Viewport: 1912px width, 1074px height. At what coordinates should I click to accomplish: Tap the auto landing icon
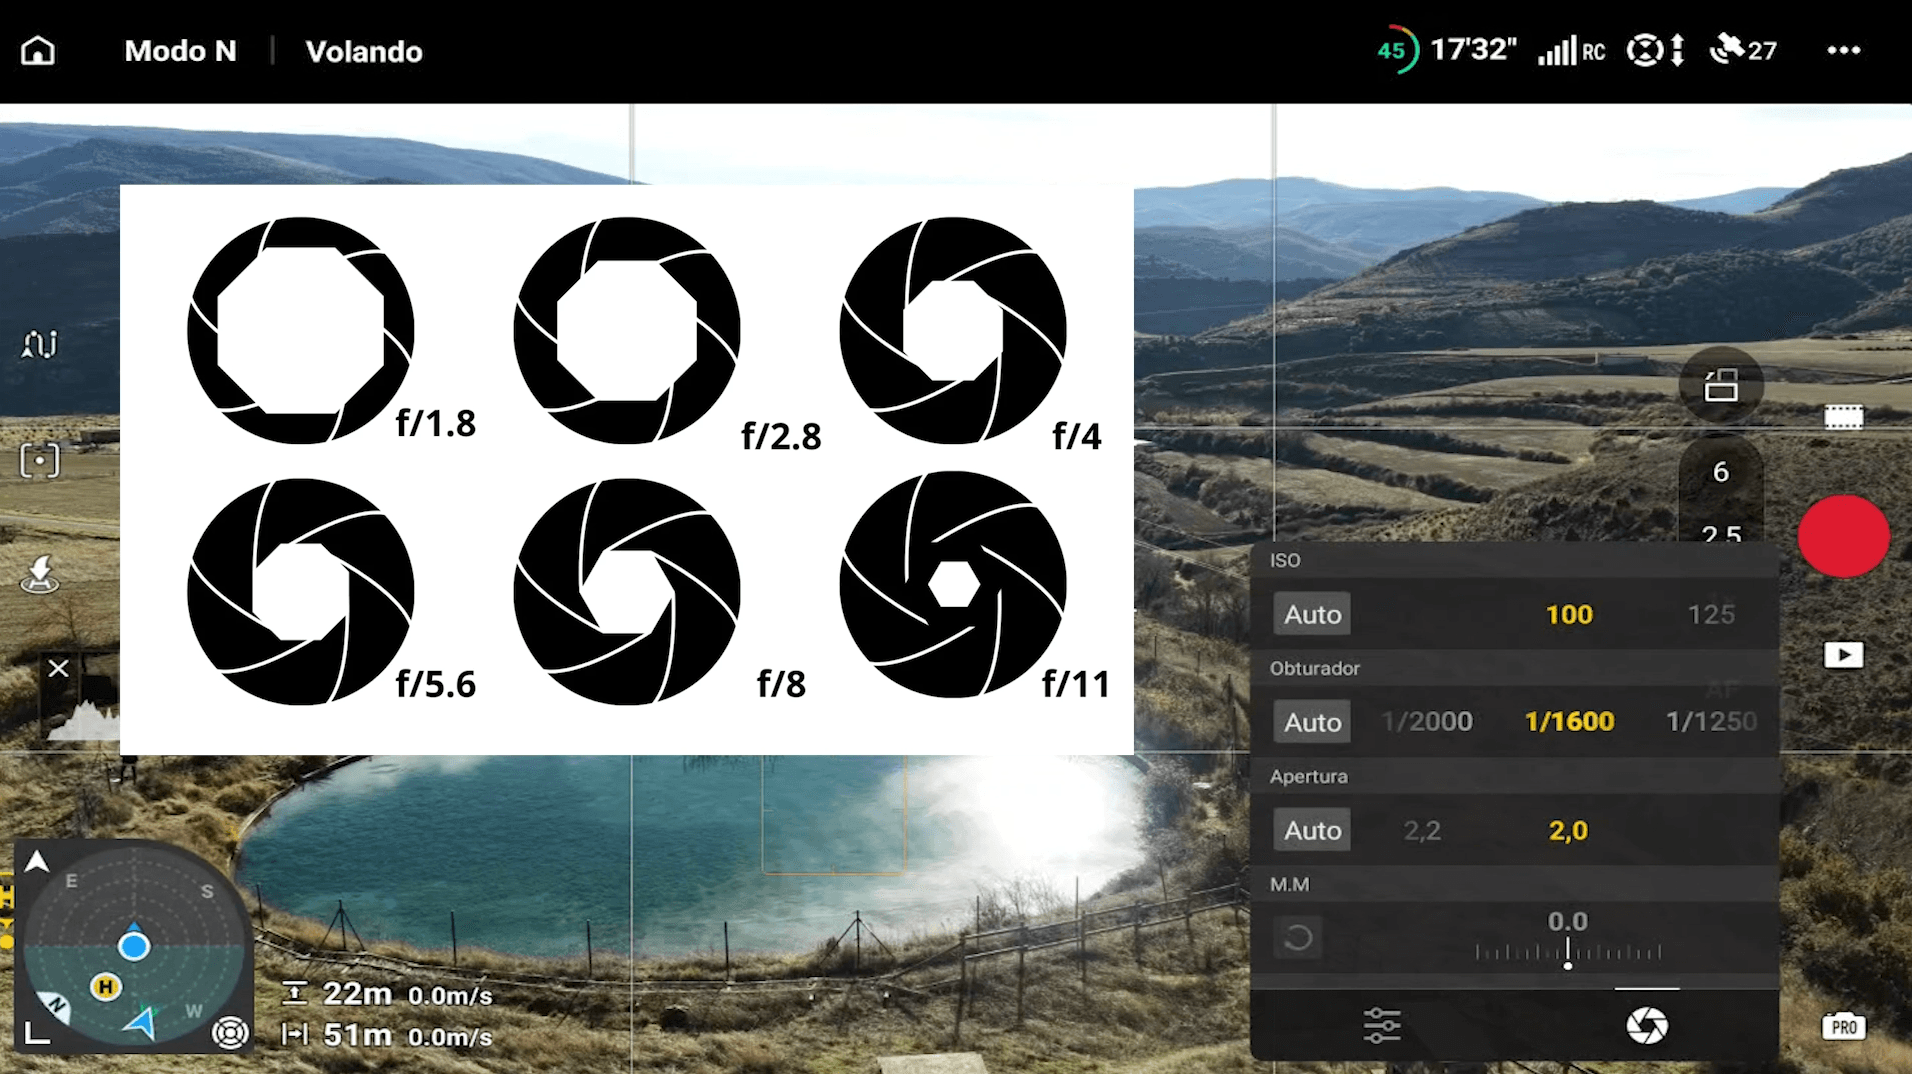coord(40,575)
